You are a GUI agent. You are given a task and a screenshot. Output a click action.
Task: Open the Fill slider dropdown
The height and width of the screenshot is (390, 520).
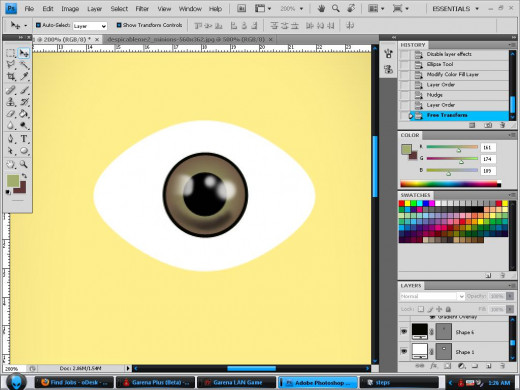(510, 309)
